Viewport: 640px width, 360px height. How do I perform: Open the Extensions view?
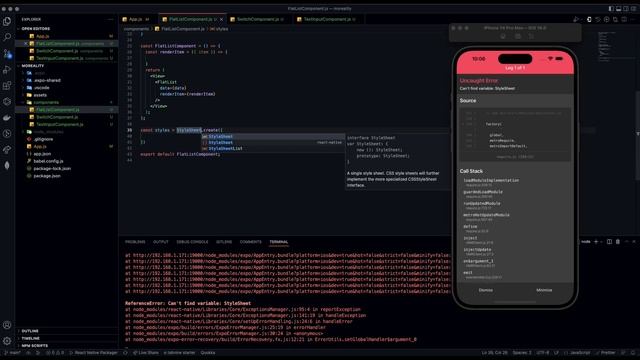(7, 86)
